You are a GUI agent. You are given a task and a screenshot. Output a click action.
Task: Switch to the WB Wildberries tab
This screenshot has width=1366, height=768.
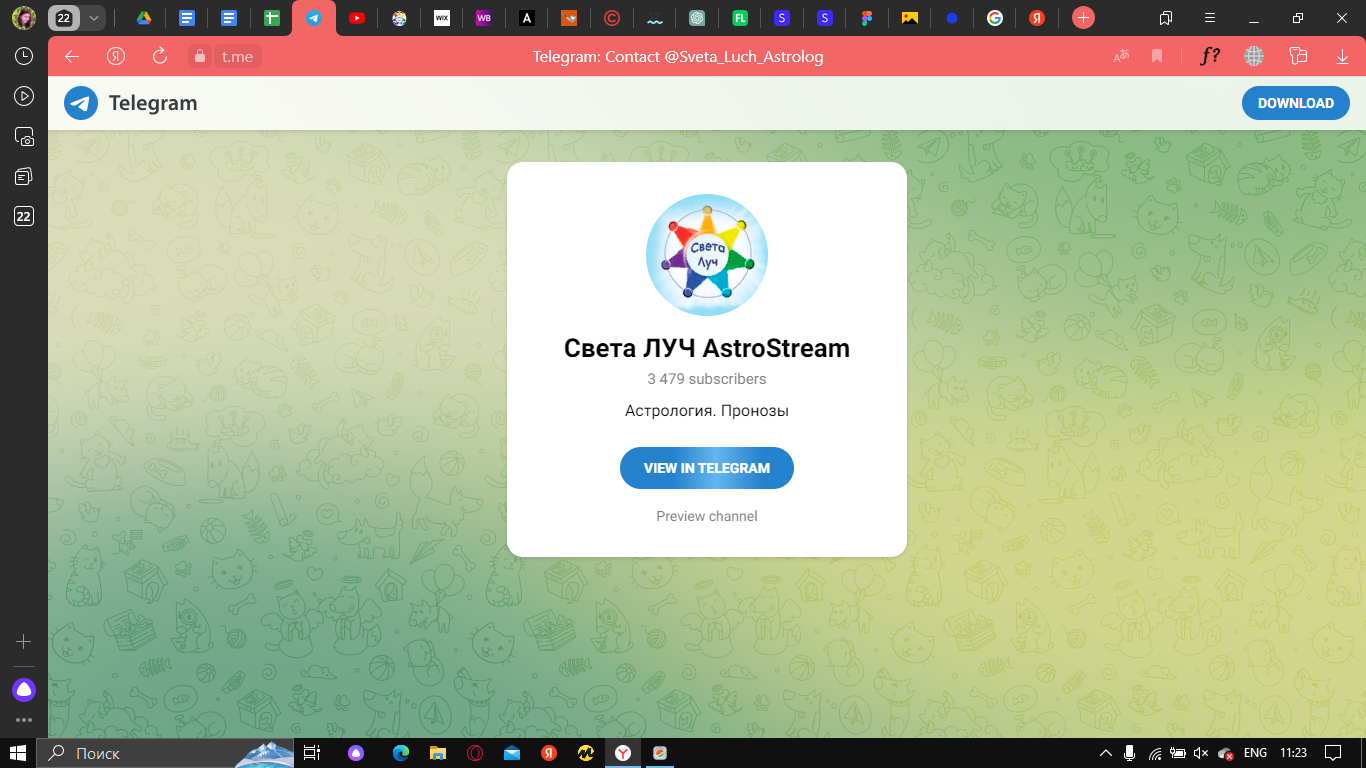(484, 18)
